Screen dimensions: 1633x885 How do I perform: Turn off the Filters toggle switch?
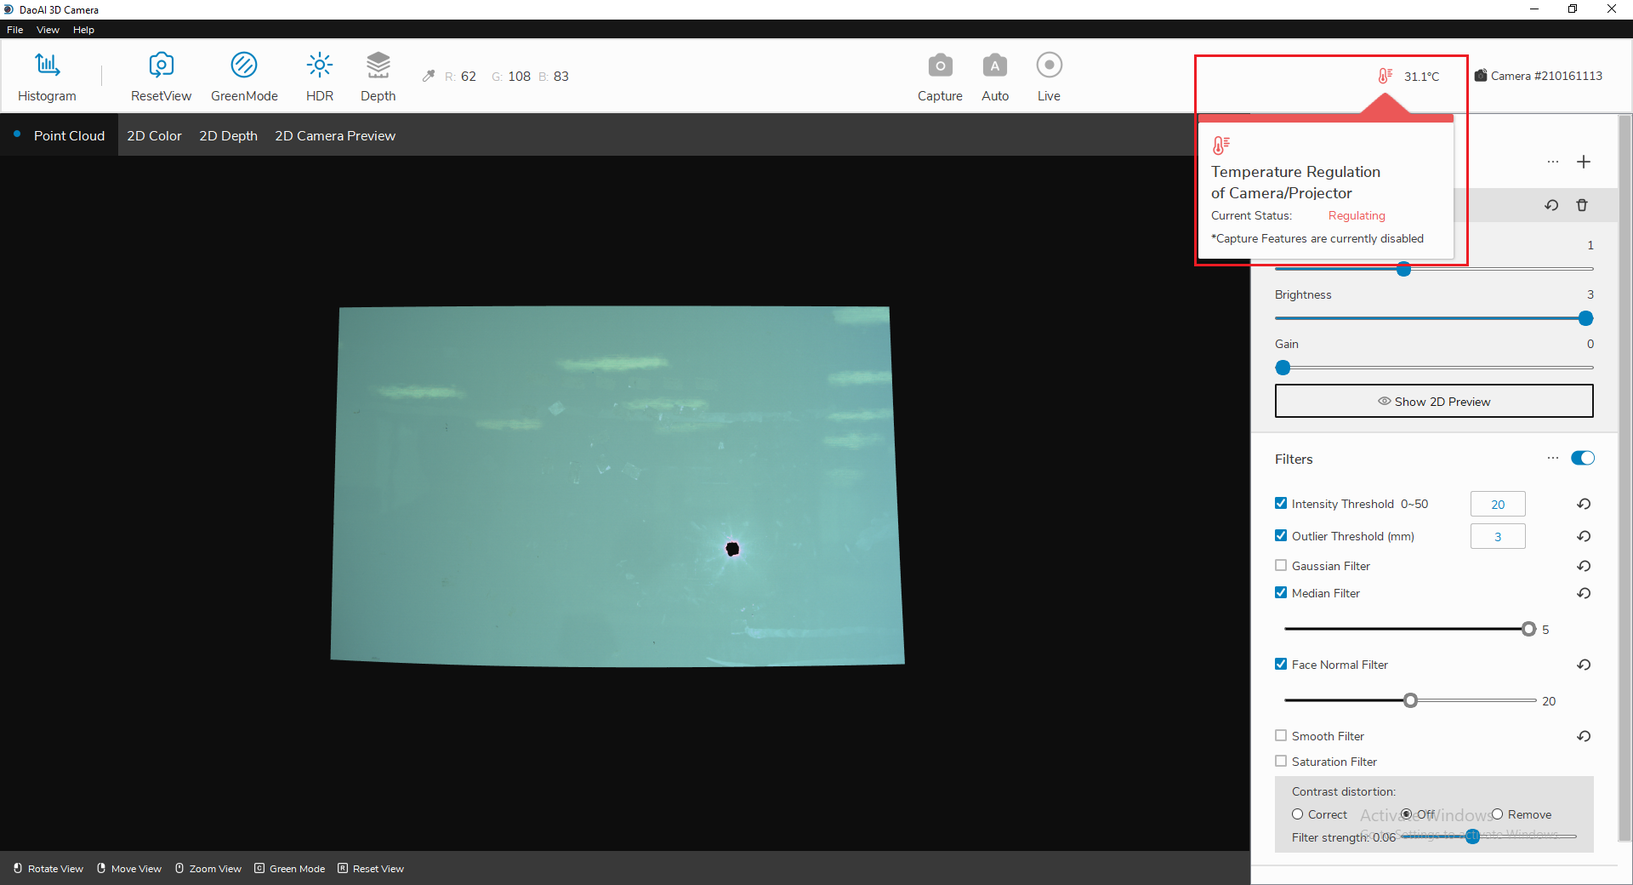pyautogui.click(x=1582, y=458)
